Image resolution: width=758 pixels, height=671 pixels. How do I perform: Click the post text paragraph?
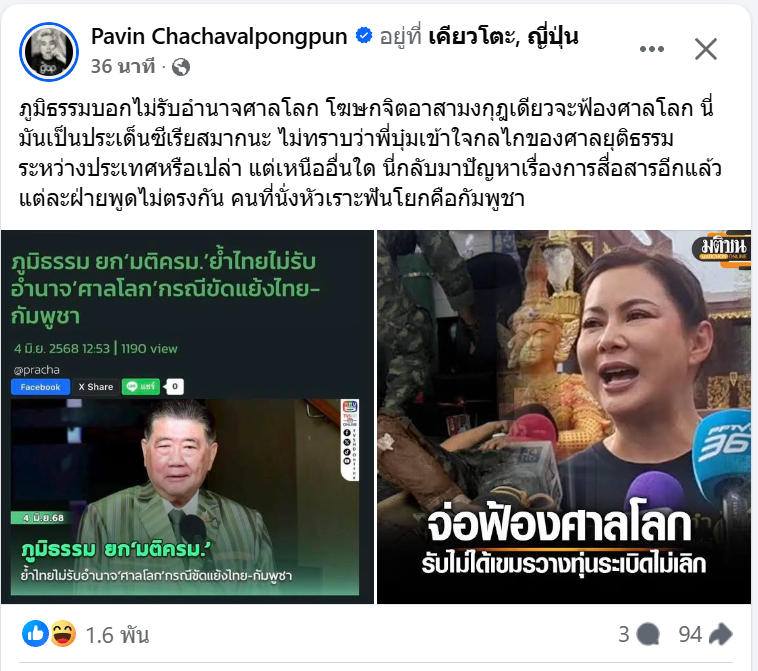pyautogui.click(x=370, y=153)
